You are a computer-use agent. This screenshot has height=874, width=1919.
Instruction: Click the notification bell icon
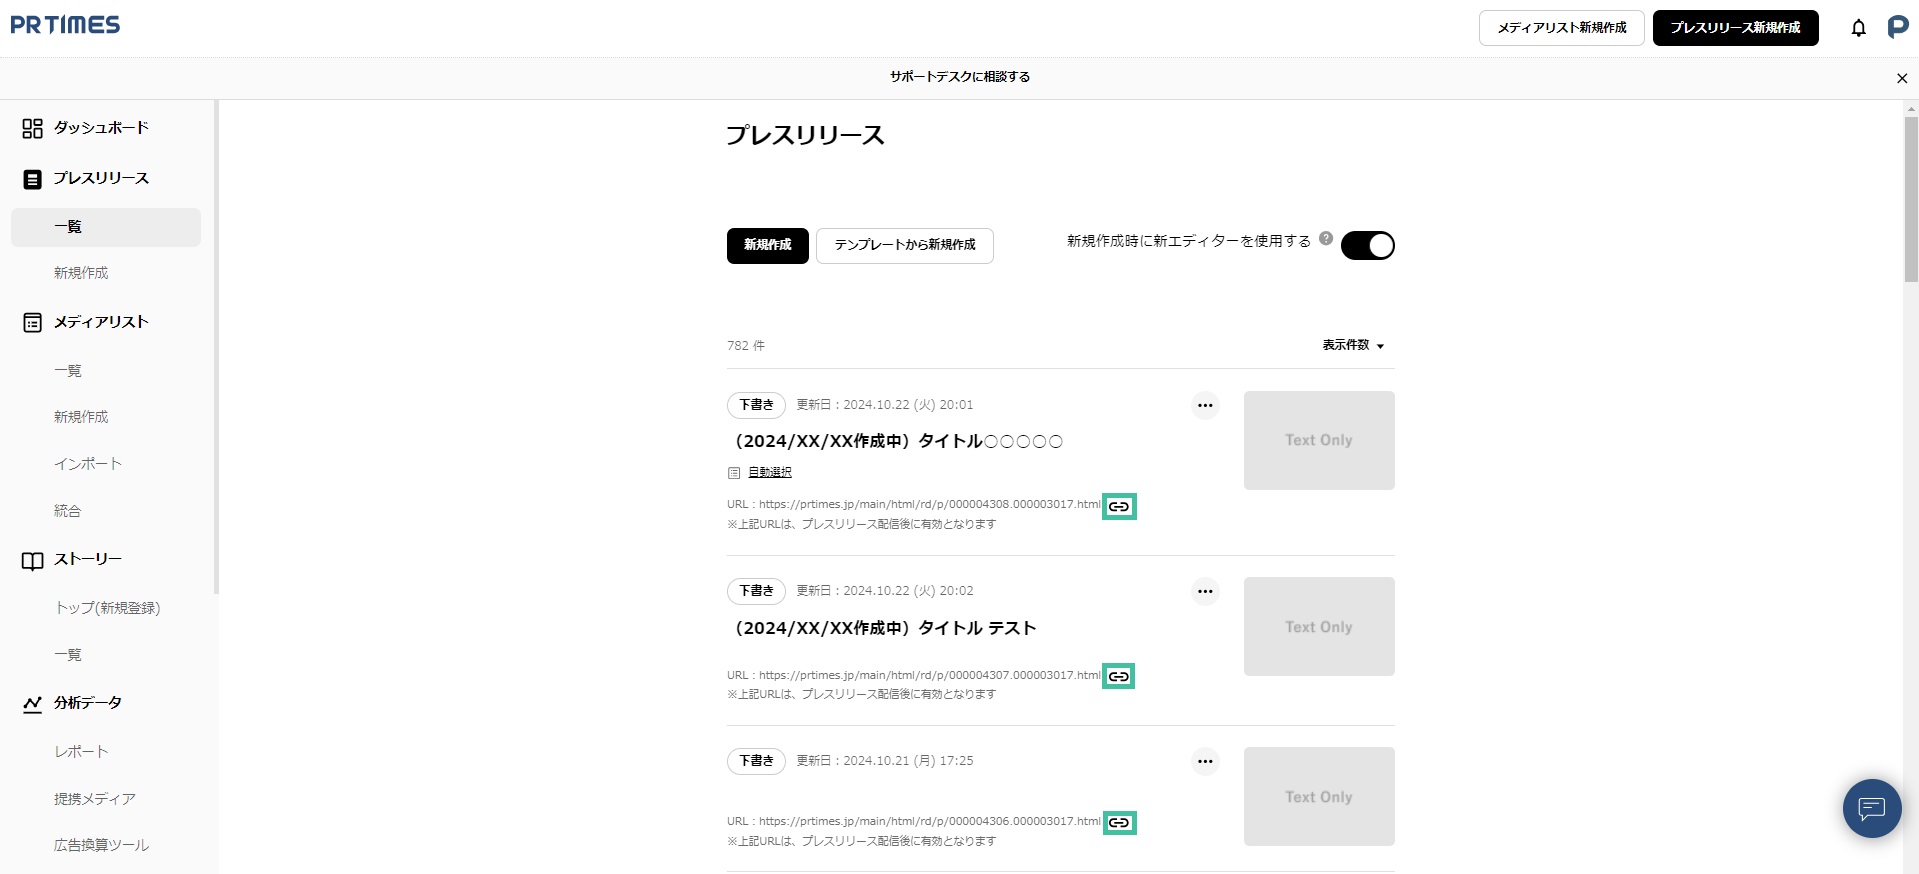click(x=1858, y=28)
